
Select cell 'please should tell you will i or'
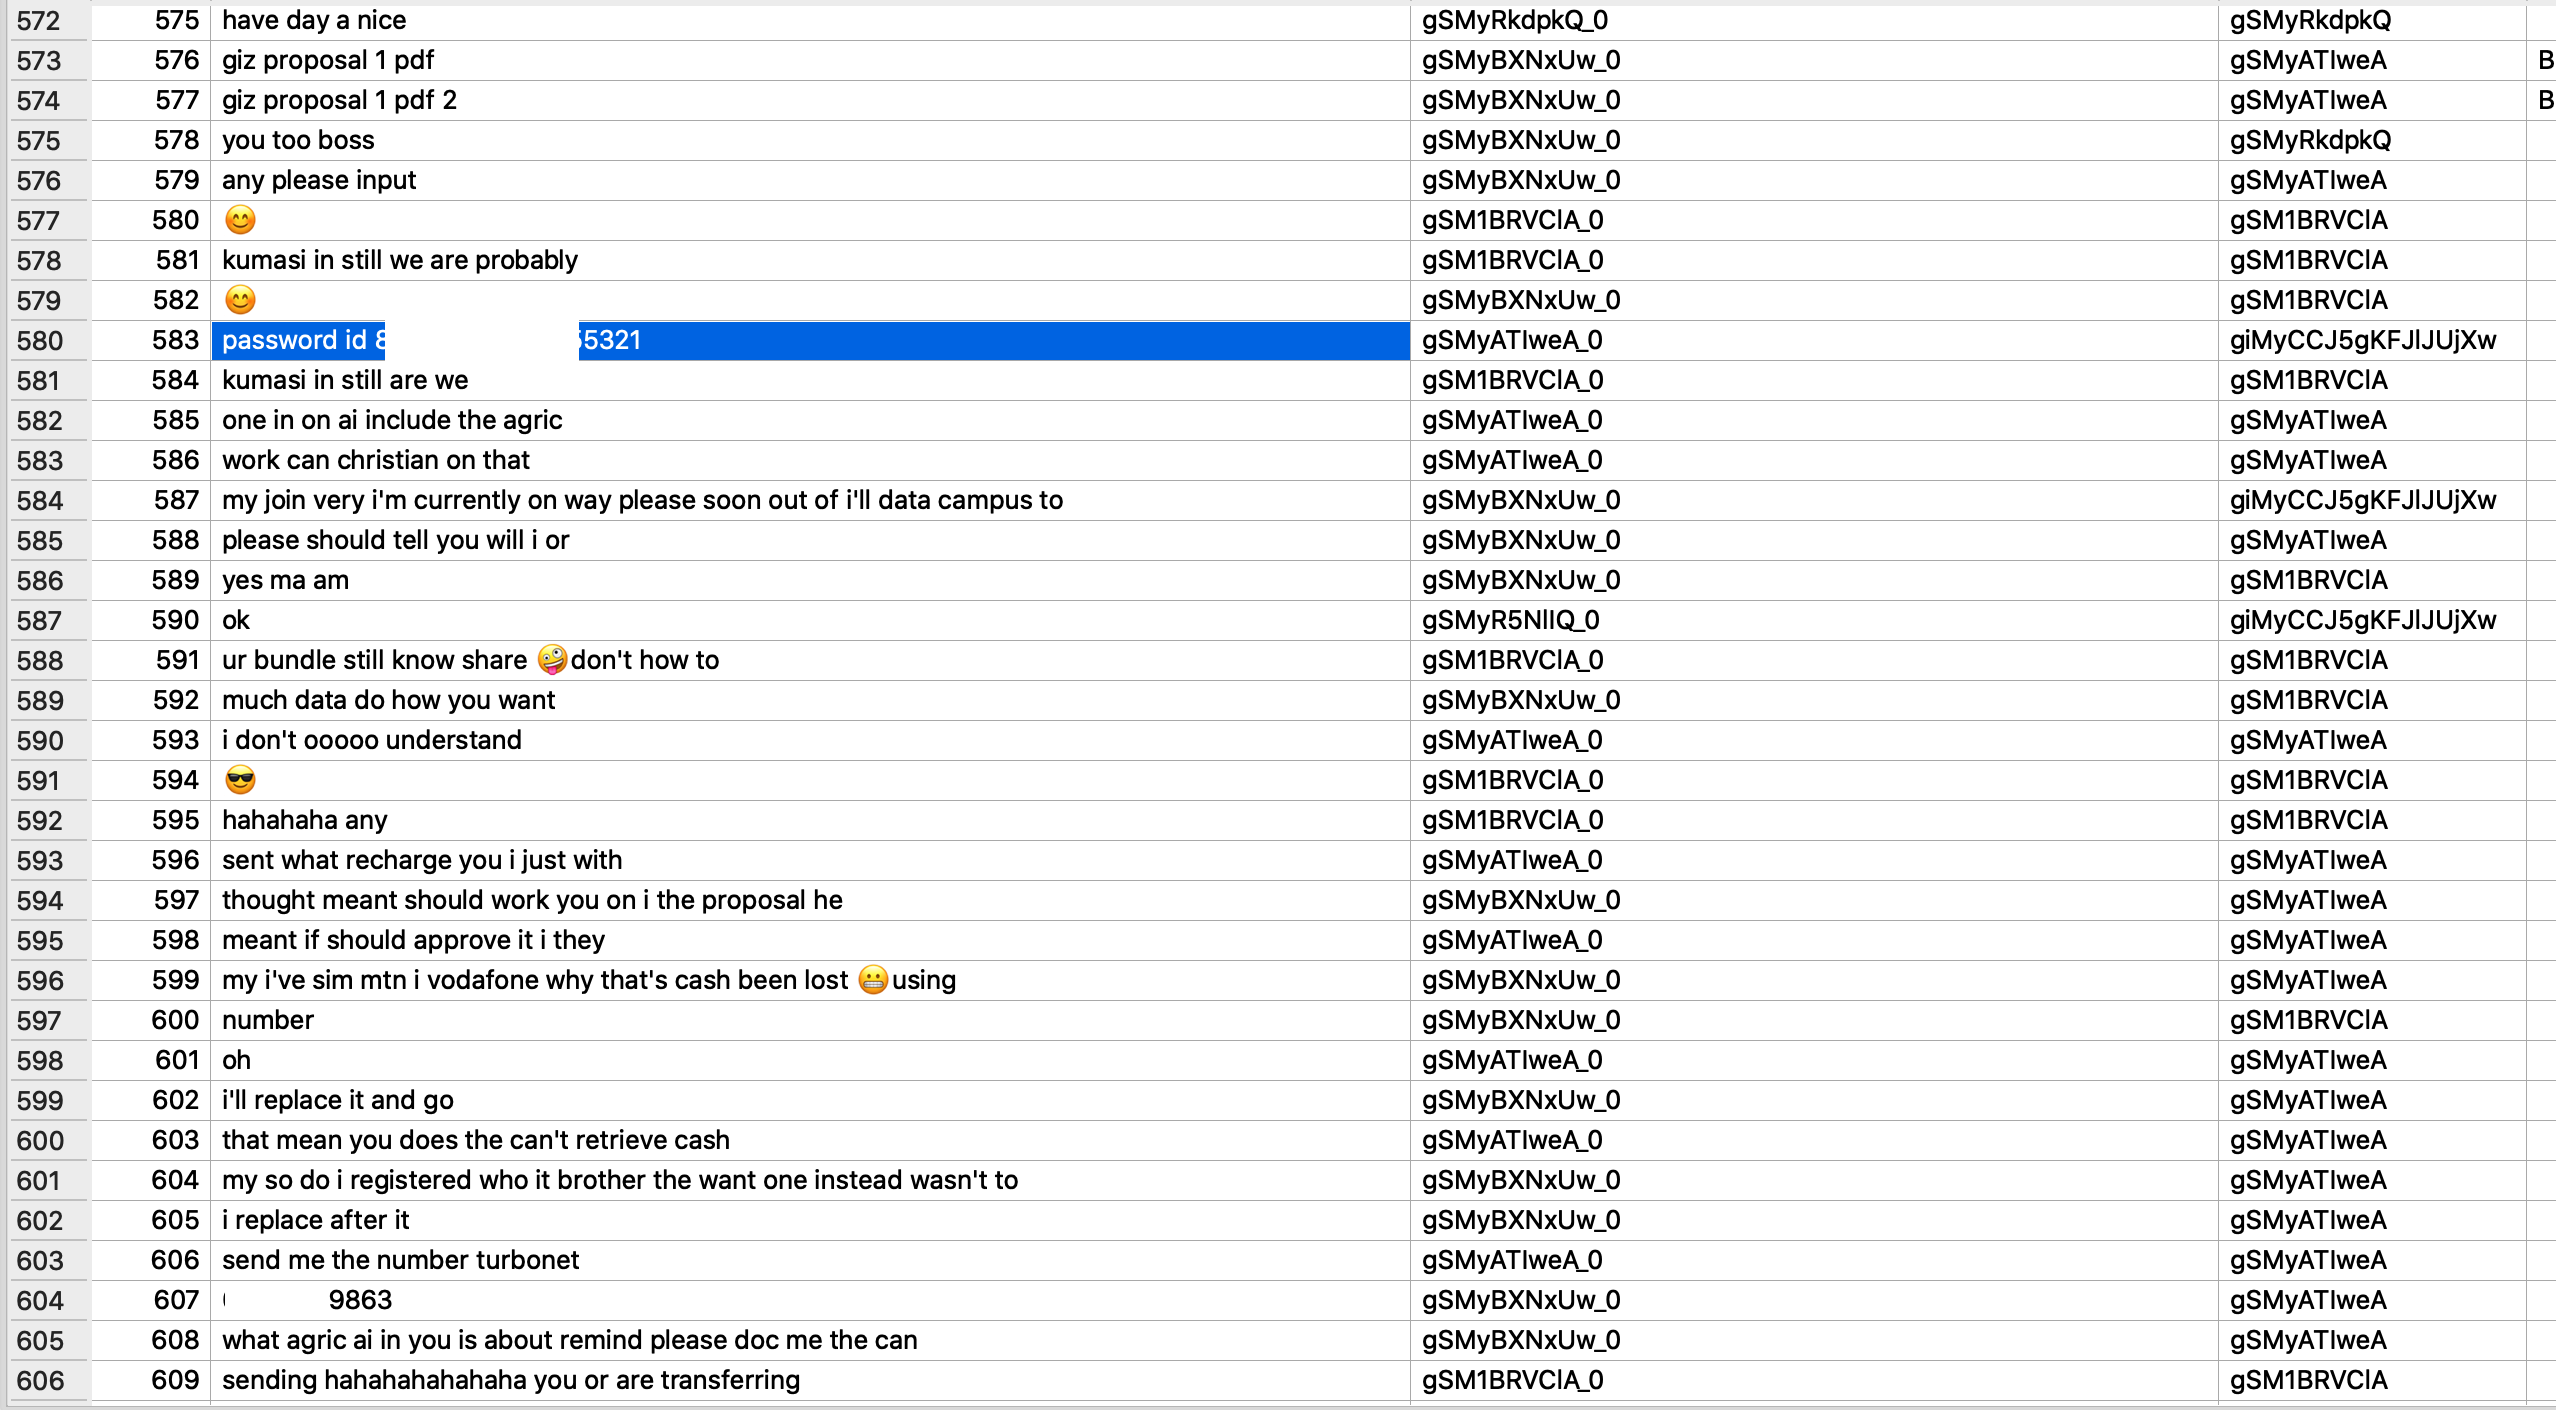[x=810, y=540]
